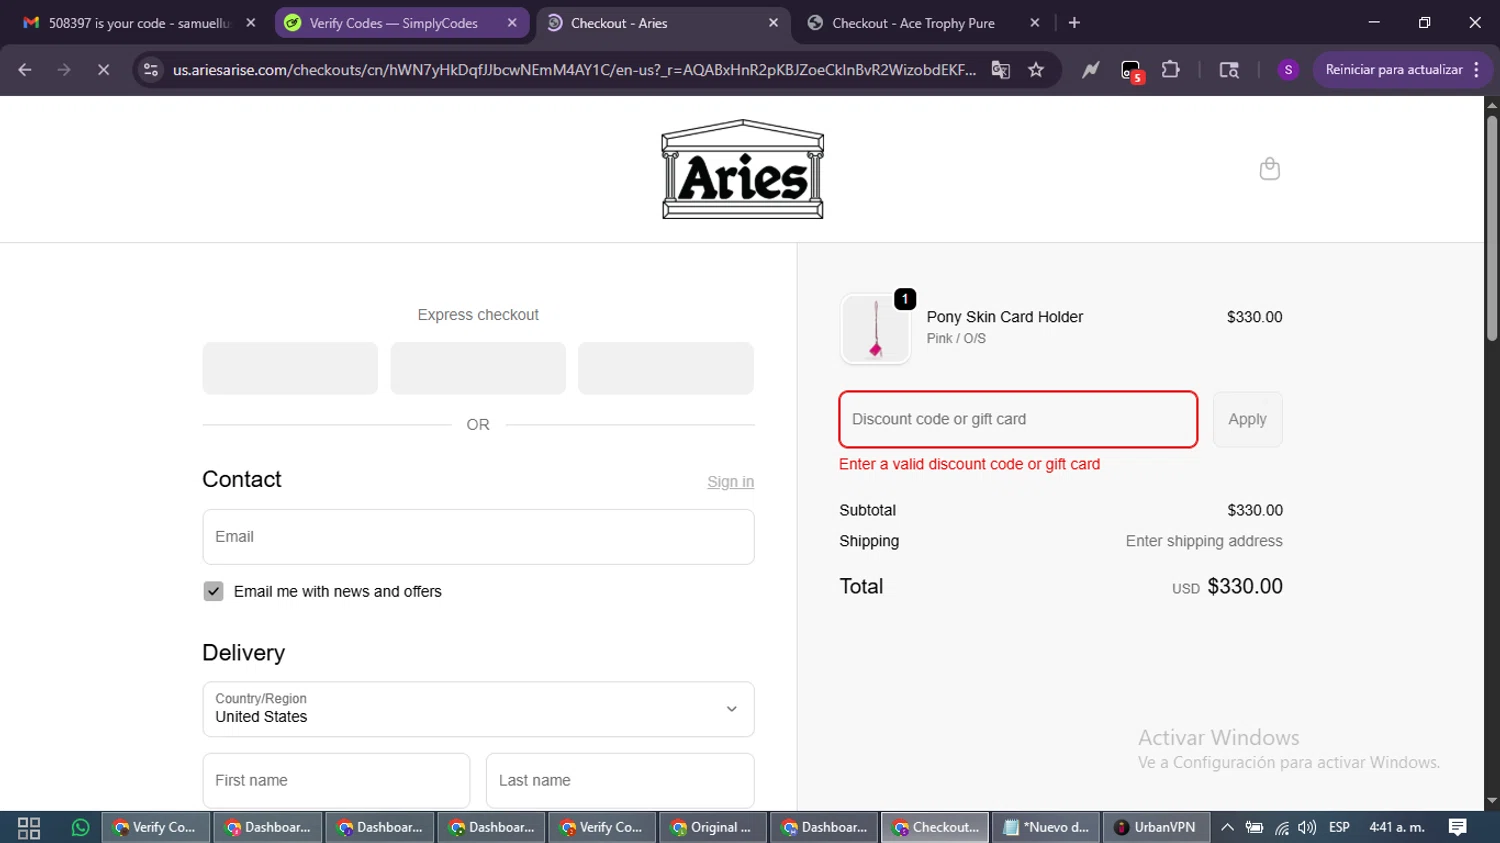Open the shopping bag cart icon
Screen dimensions: 1500x843
1269,169
